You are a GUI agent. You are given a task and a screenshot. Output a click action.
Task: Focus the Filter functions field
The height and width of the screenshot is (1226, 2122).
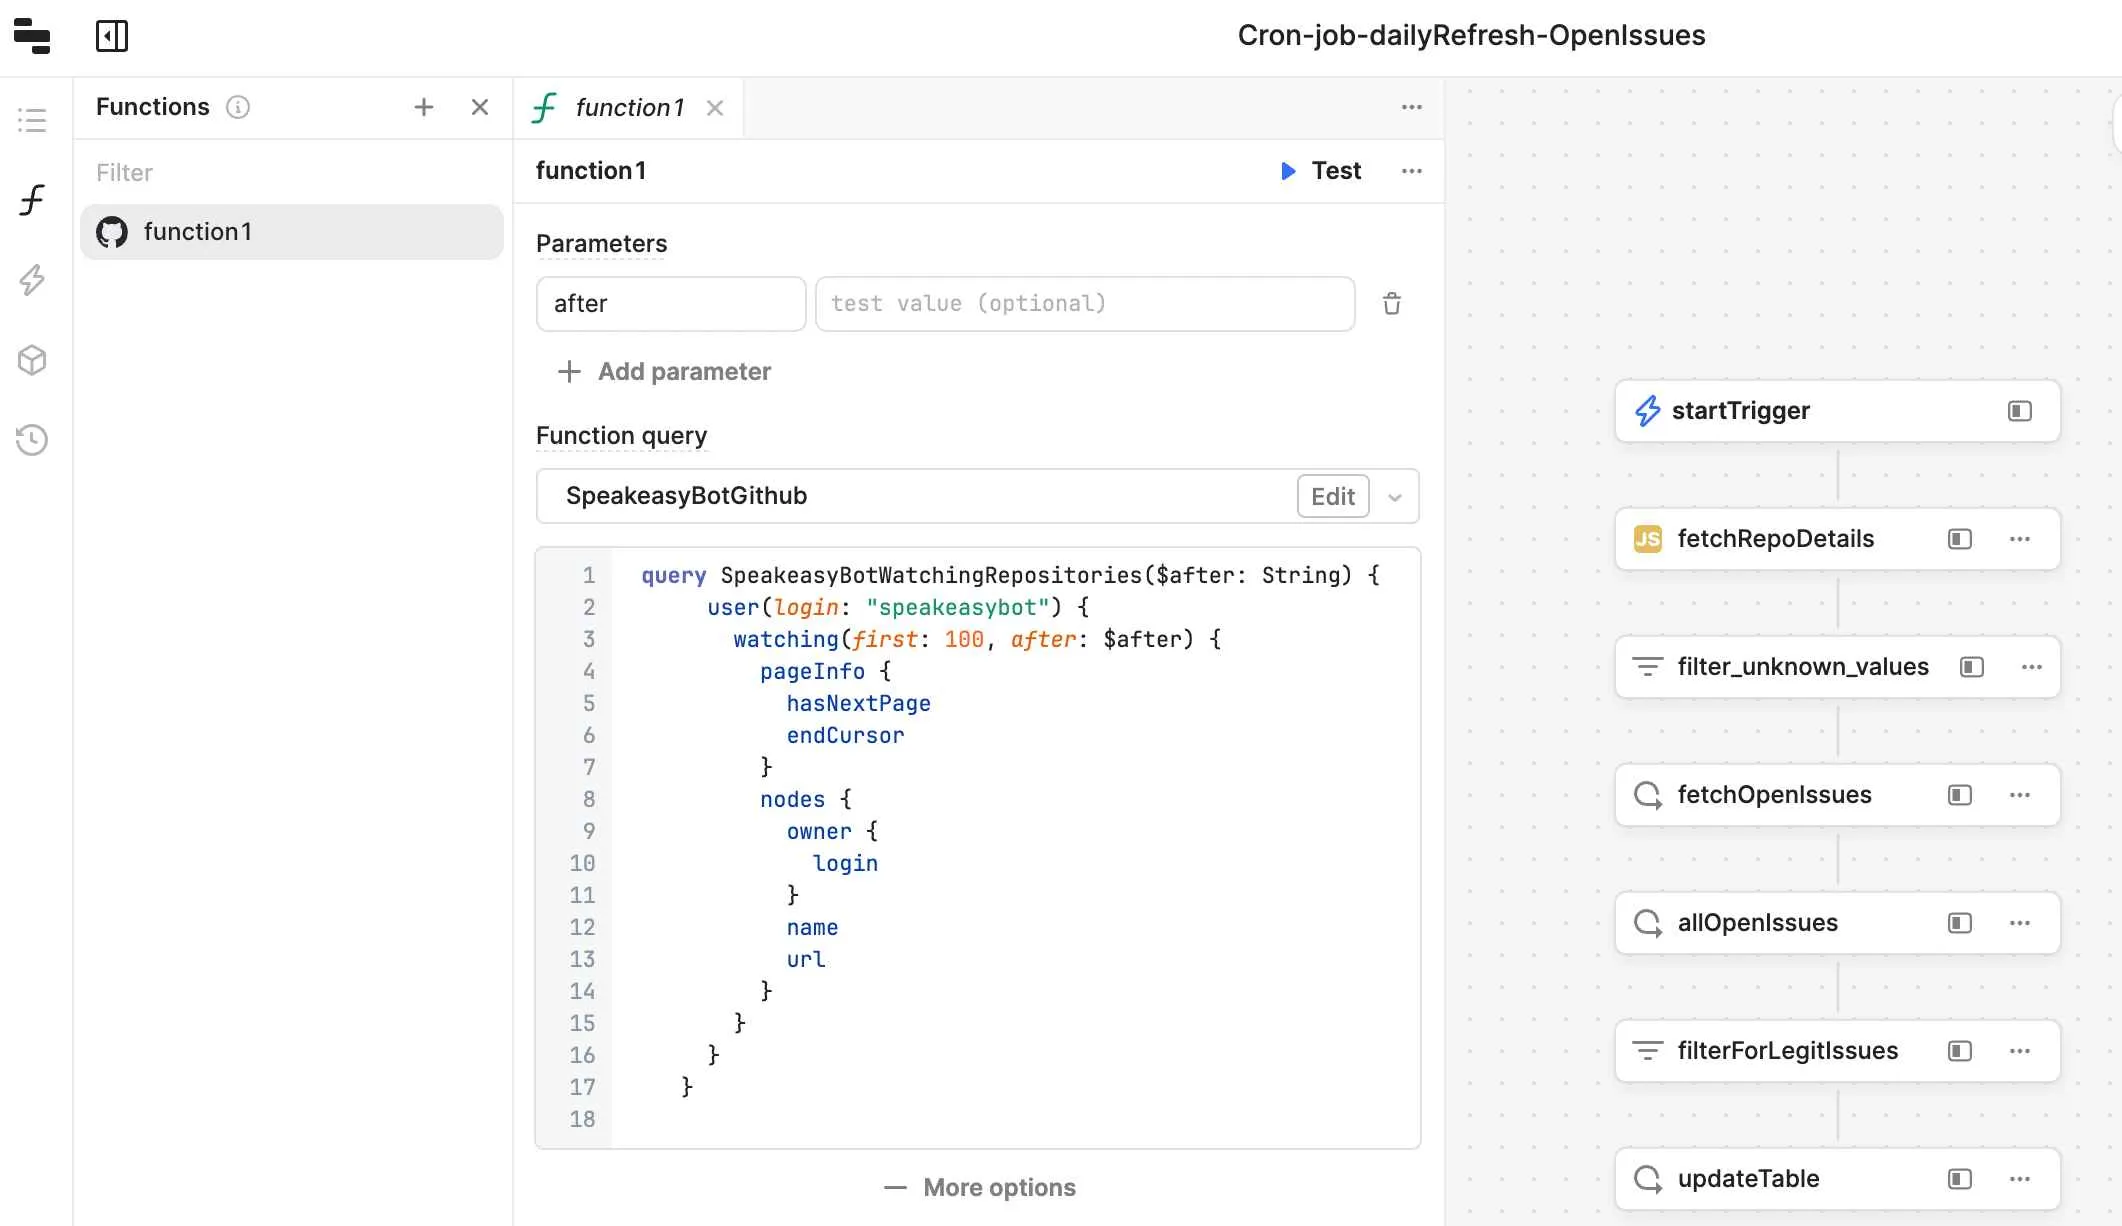[x=292, y=173]
